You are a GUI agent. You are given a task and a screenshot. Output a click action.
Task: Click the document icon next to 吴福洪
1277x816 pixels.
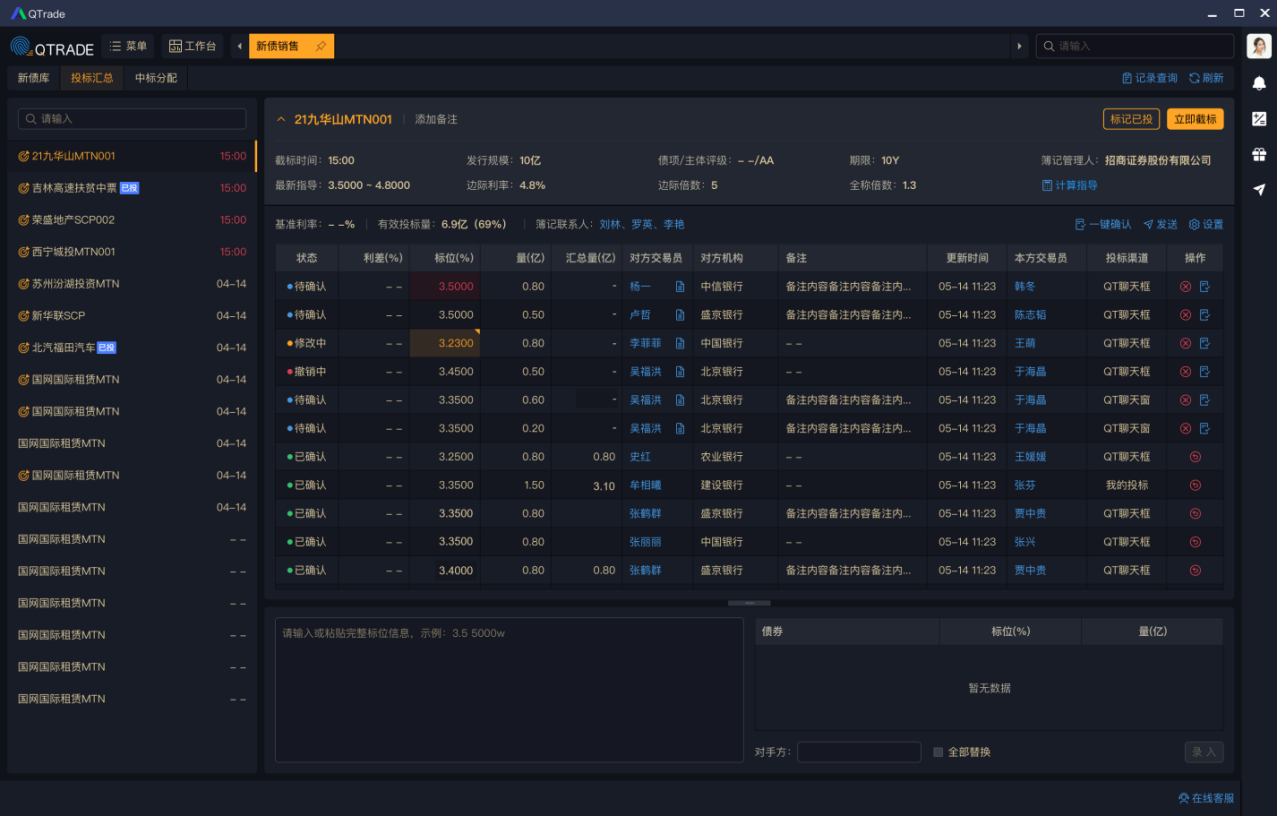pos(682,371)
